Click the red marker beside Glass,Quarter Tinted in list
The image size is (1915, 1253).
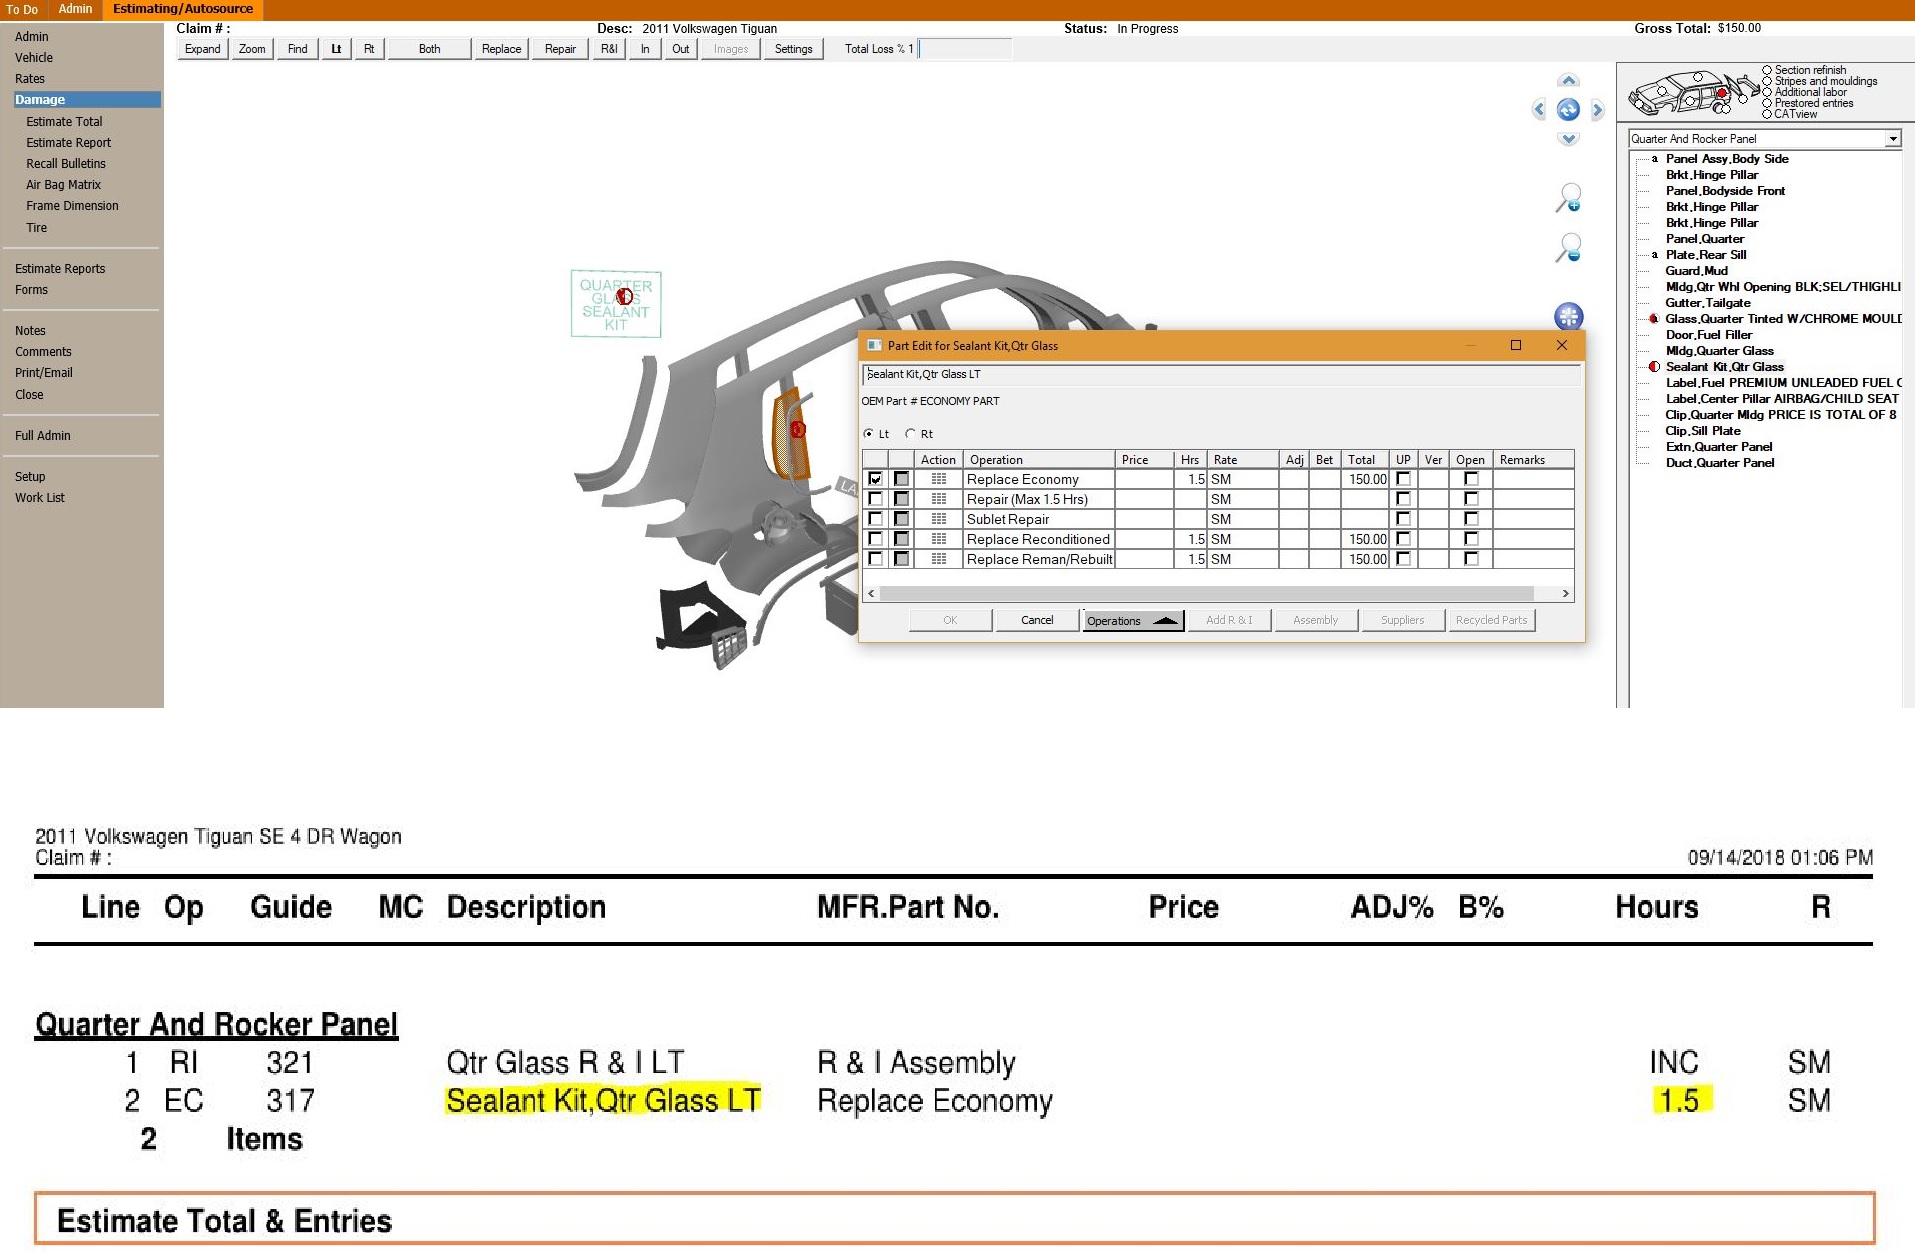pyautogui.click(x=1654, y=319)
